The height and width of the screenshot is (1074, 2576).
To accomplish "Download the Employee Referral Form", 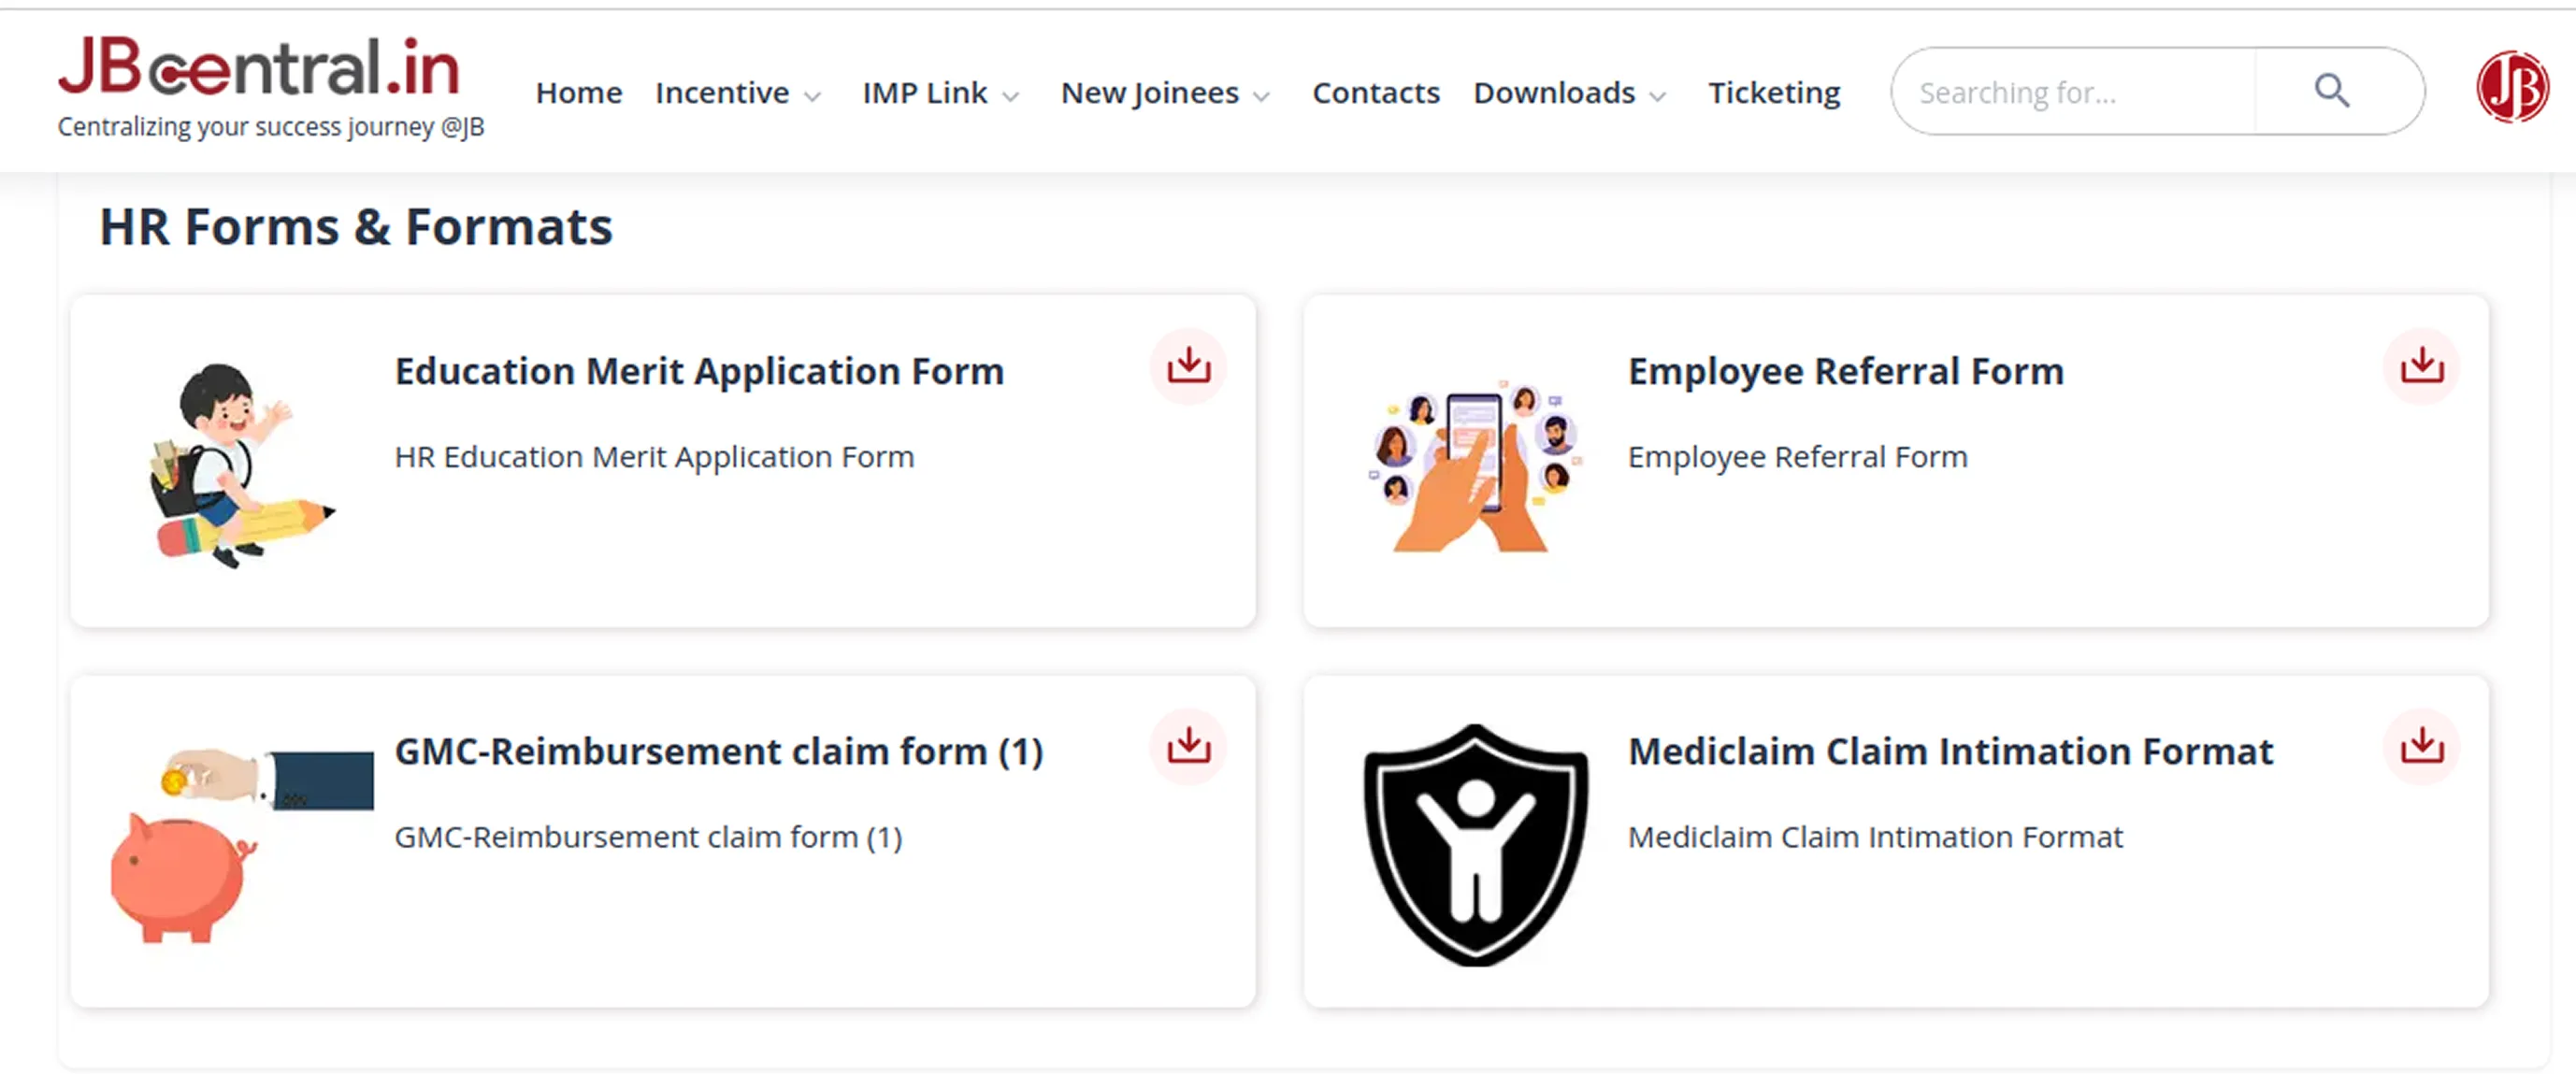I will point(2421,366).
